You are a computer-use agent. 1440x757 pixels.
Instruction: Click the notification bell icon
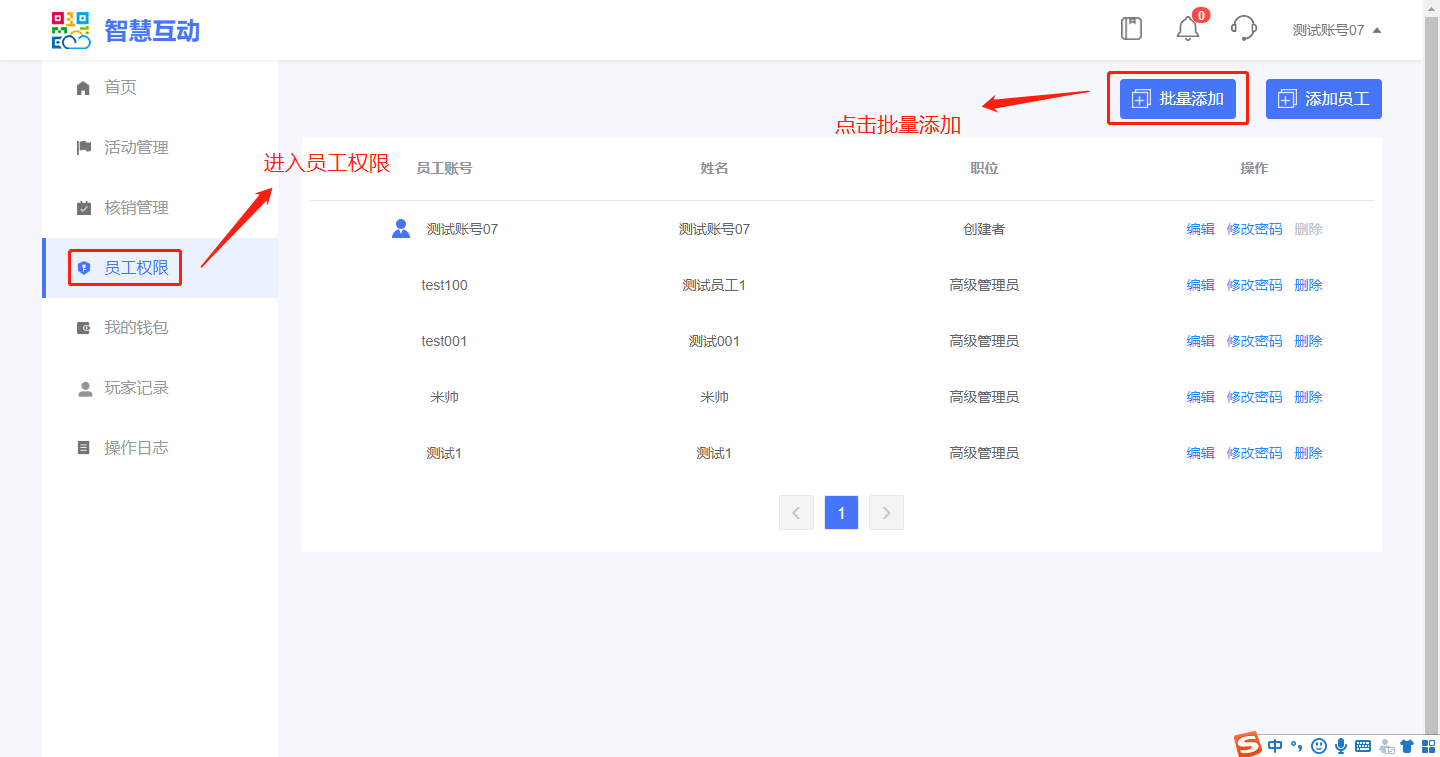(x=1188, y=29)
